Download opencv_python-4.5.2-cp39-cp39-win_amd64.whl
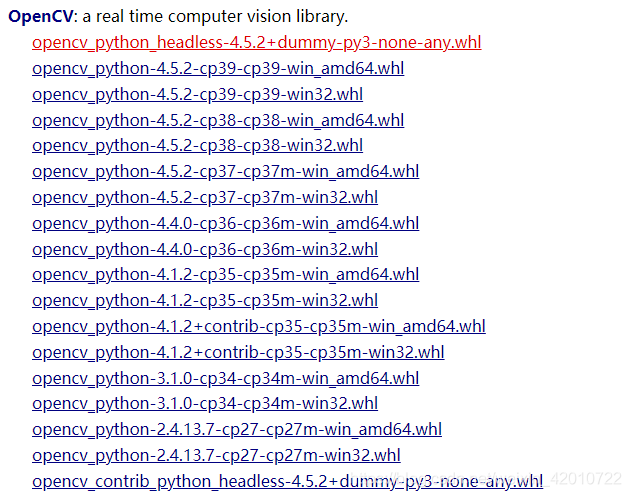Viewport: 631px width, 497px height. (218, 68)
